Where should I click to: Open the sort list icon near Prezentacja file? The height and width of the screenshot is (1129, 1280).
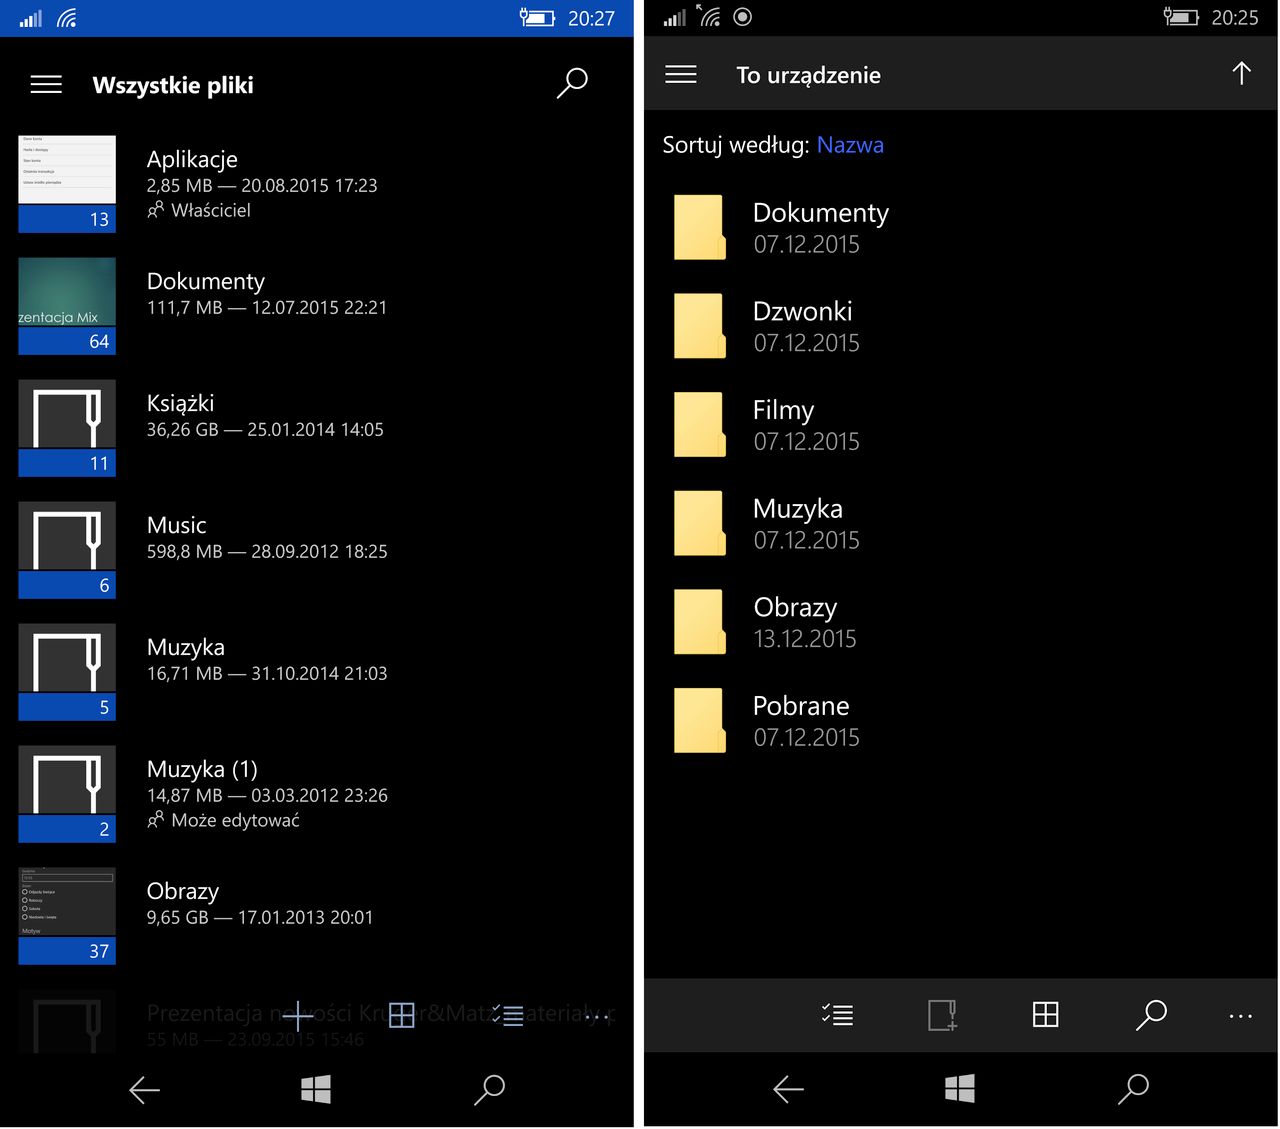(x=509, y=1015)
